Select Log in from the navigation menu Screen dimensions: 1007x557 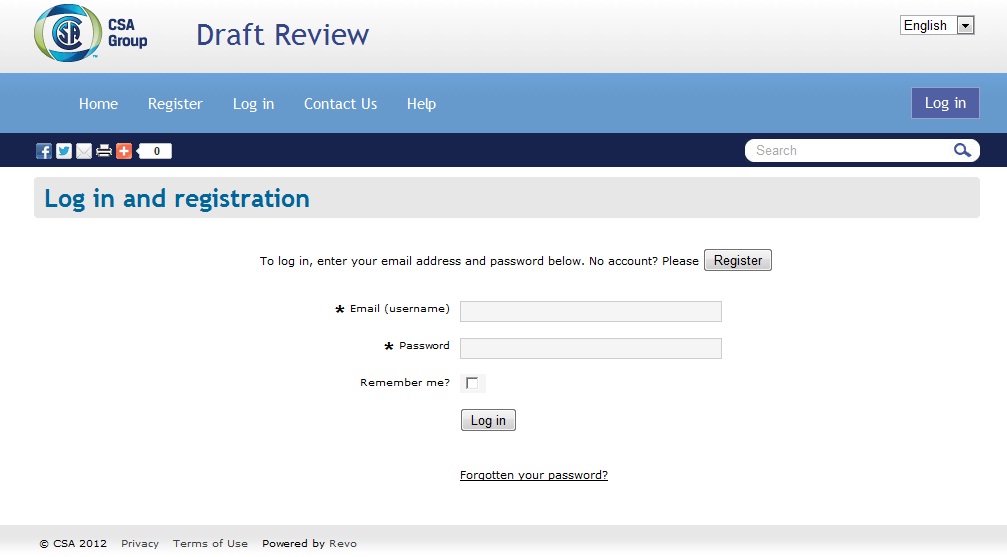click(253, 103)
